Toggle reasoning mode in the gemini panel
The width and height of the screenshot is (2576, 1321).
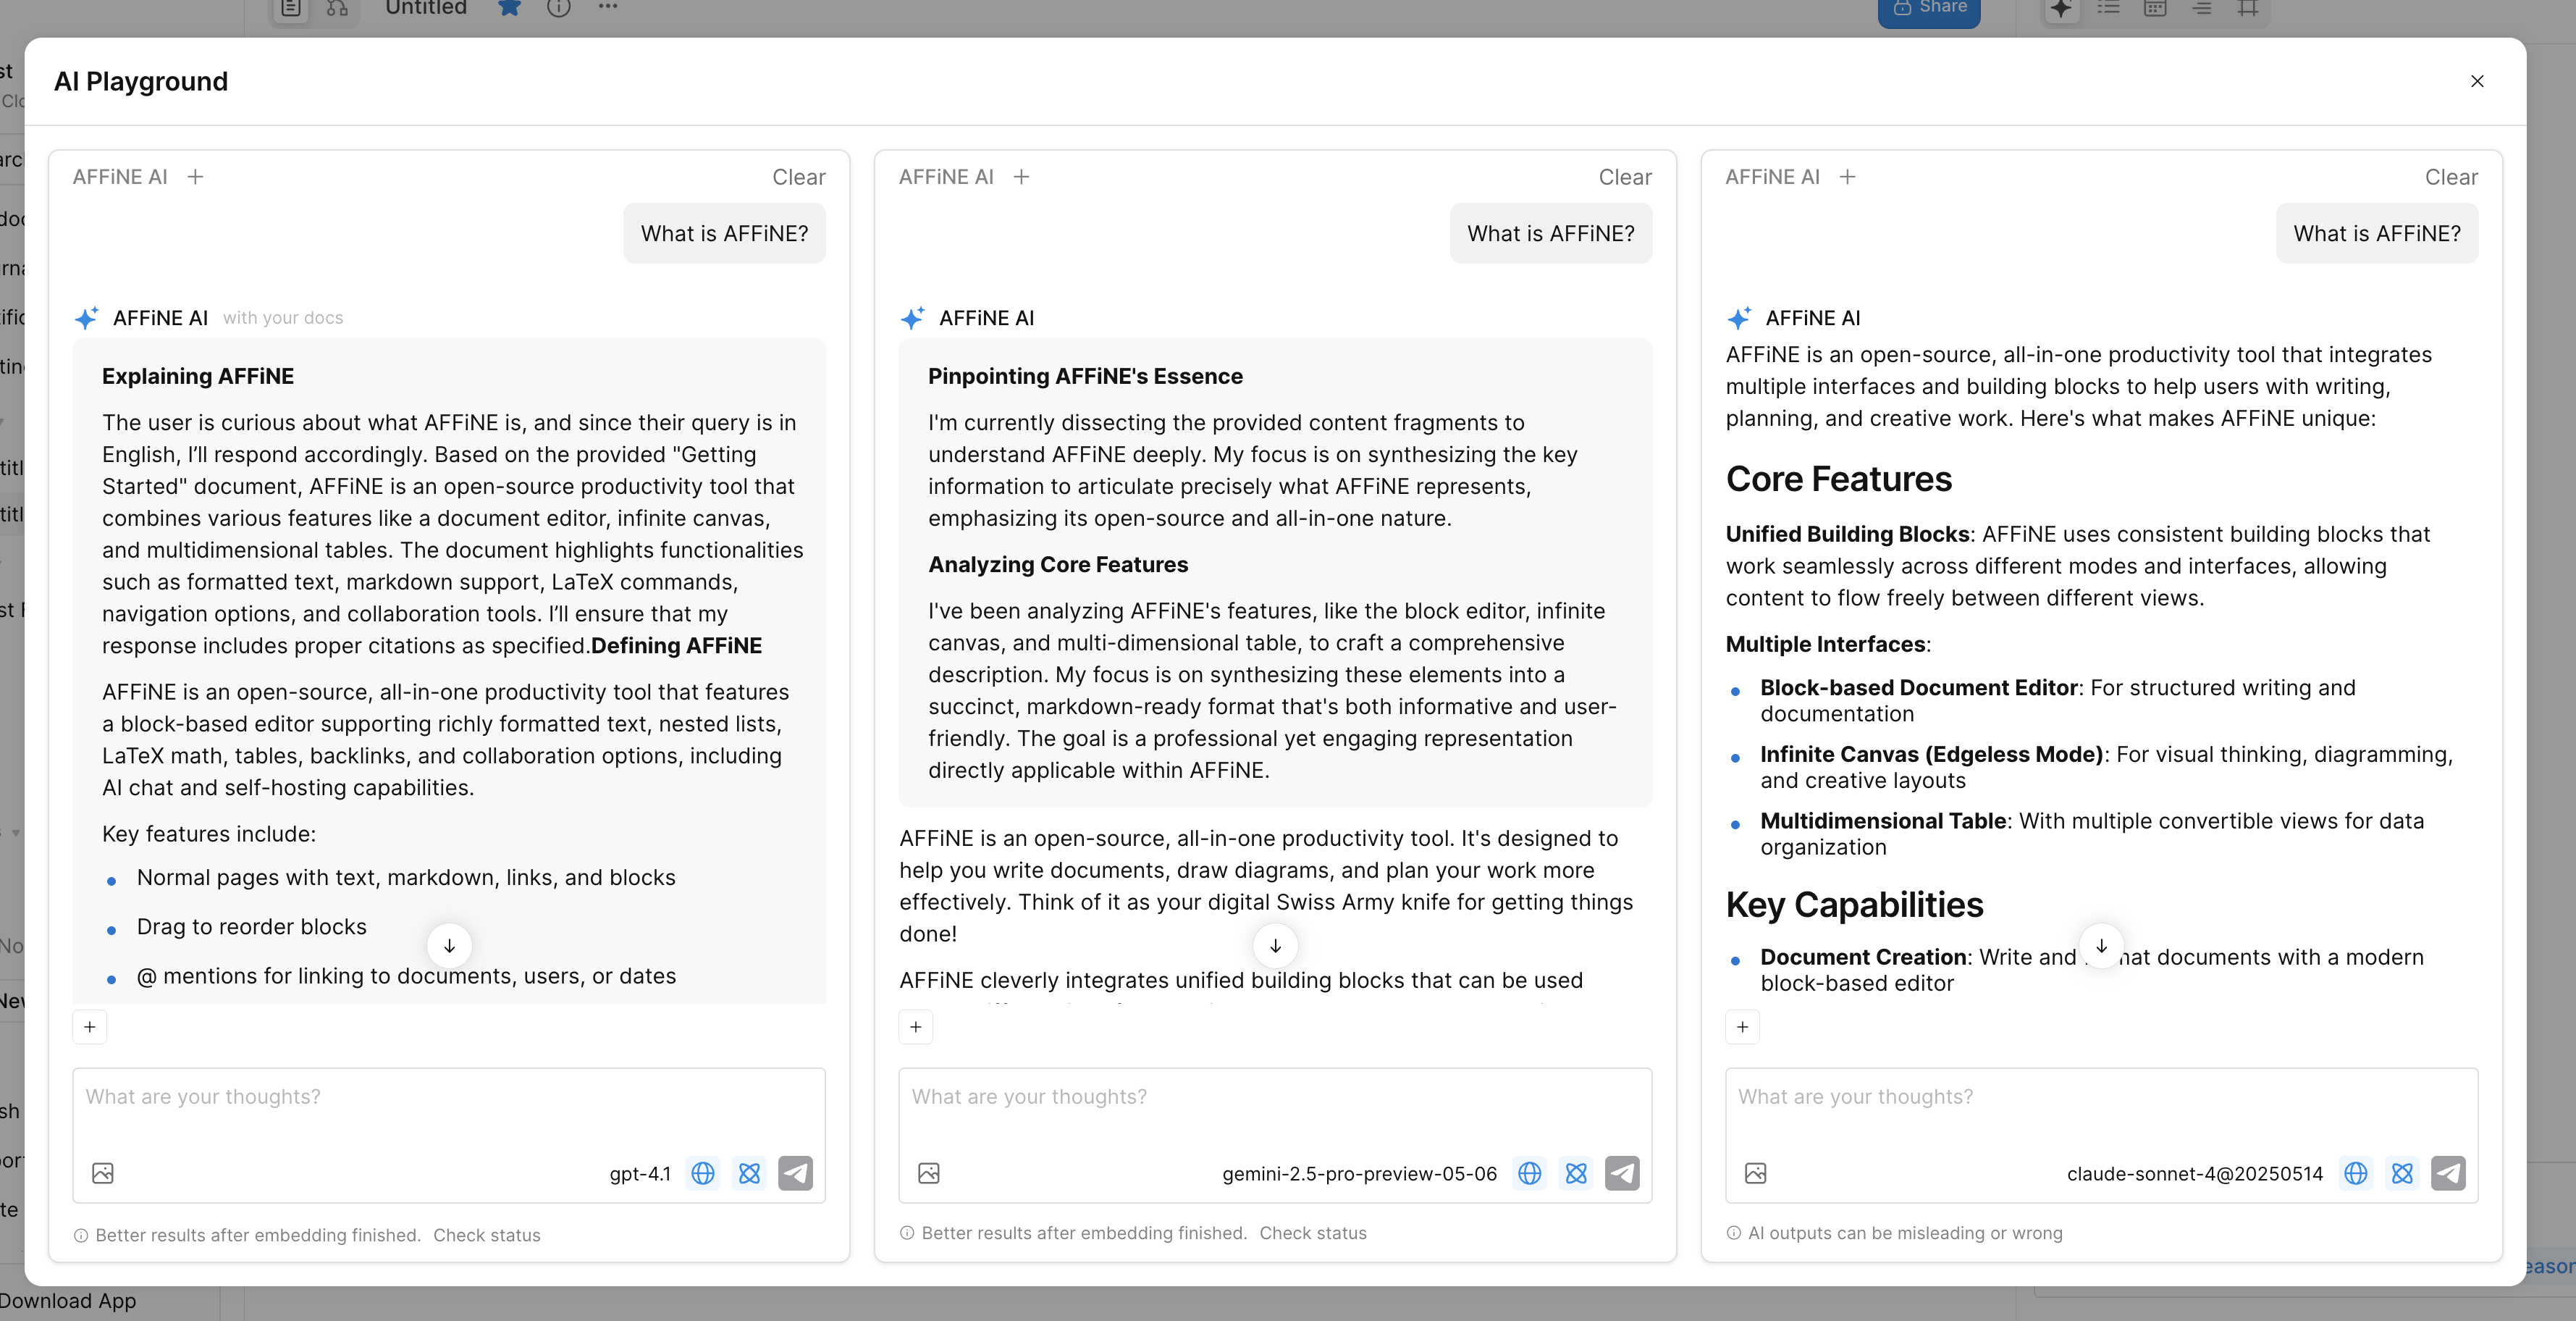coord(1576,1173)
